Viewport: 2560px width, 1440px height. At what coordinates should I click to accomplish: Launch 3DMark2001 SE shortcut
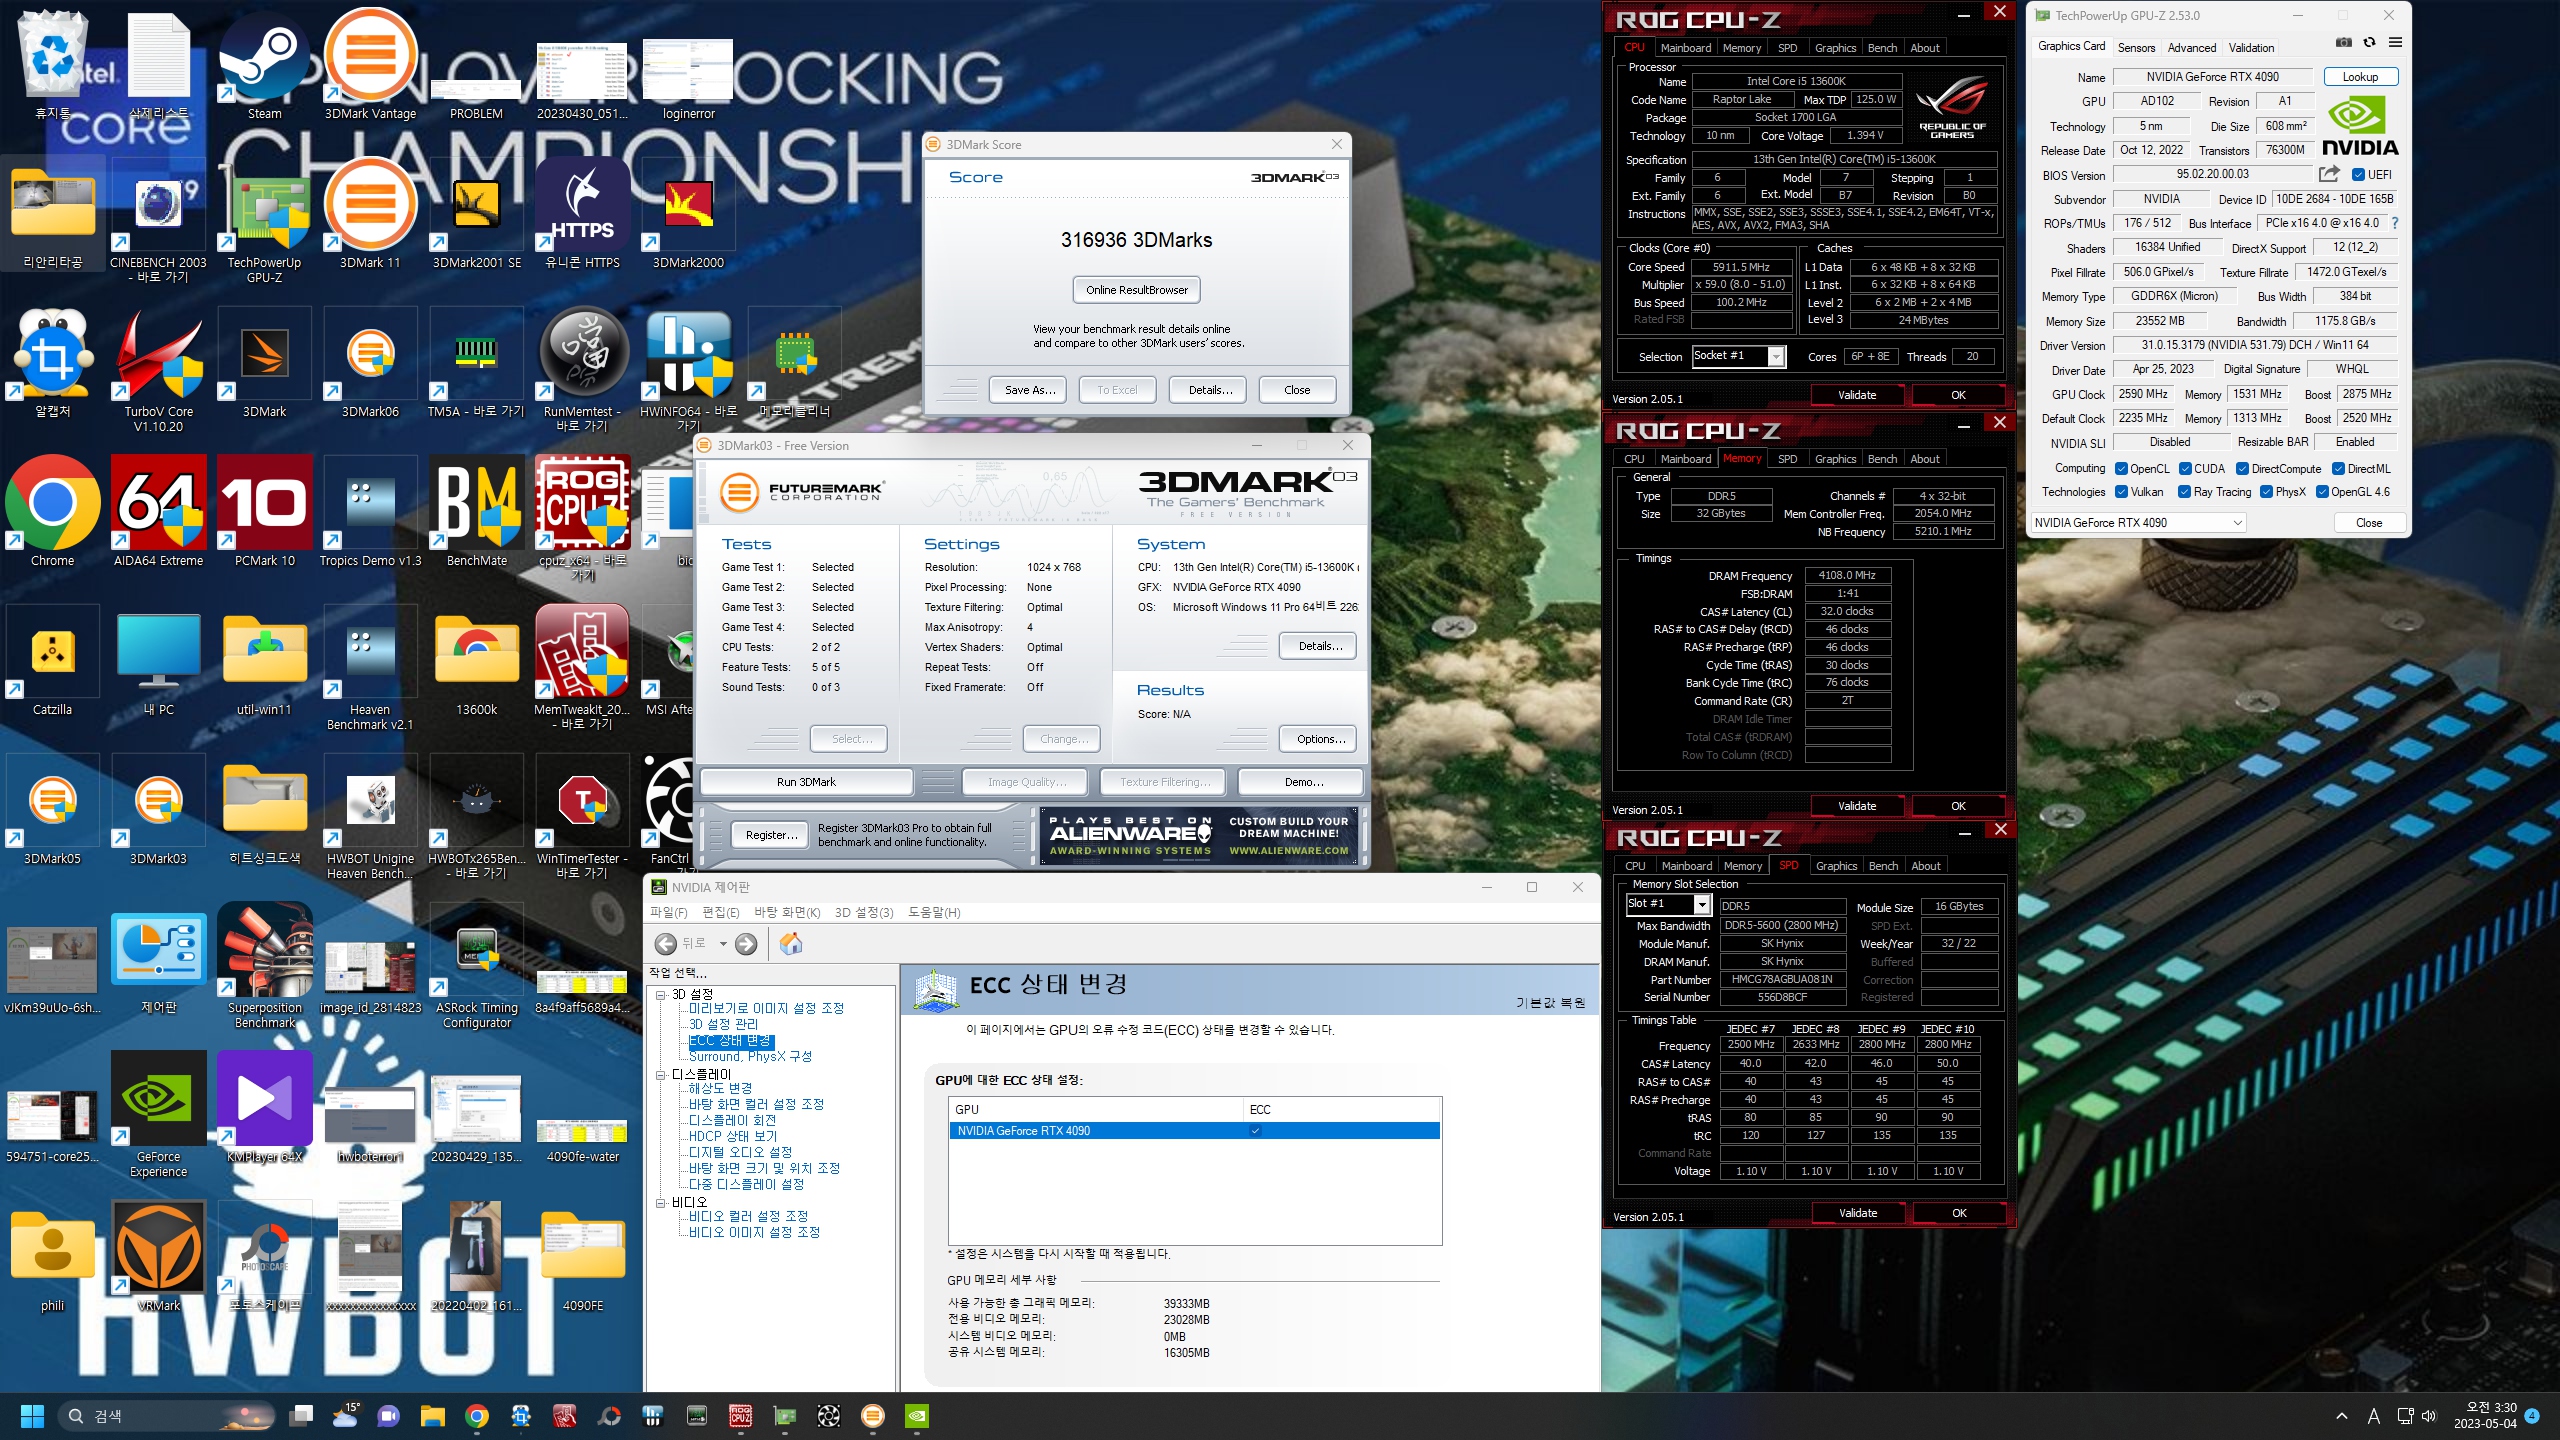(477, 215)
